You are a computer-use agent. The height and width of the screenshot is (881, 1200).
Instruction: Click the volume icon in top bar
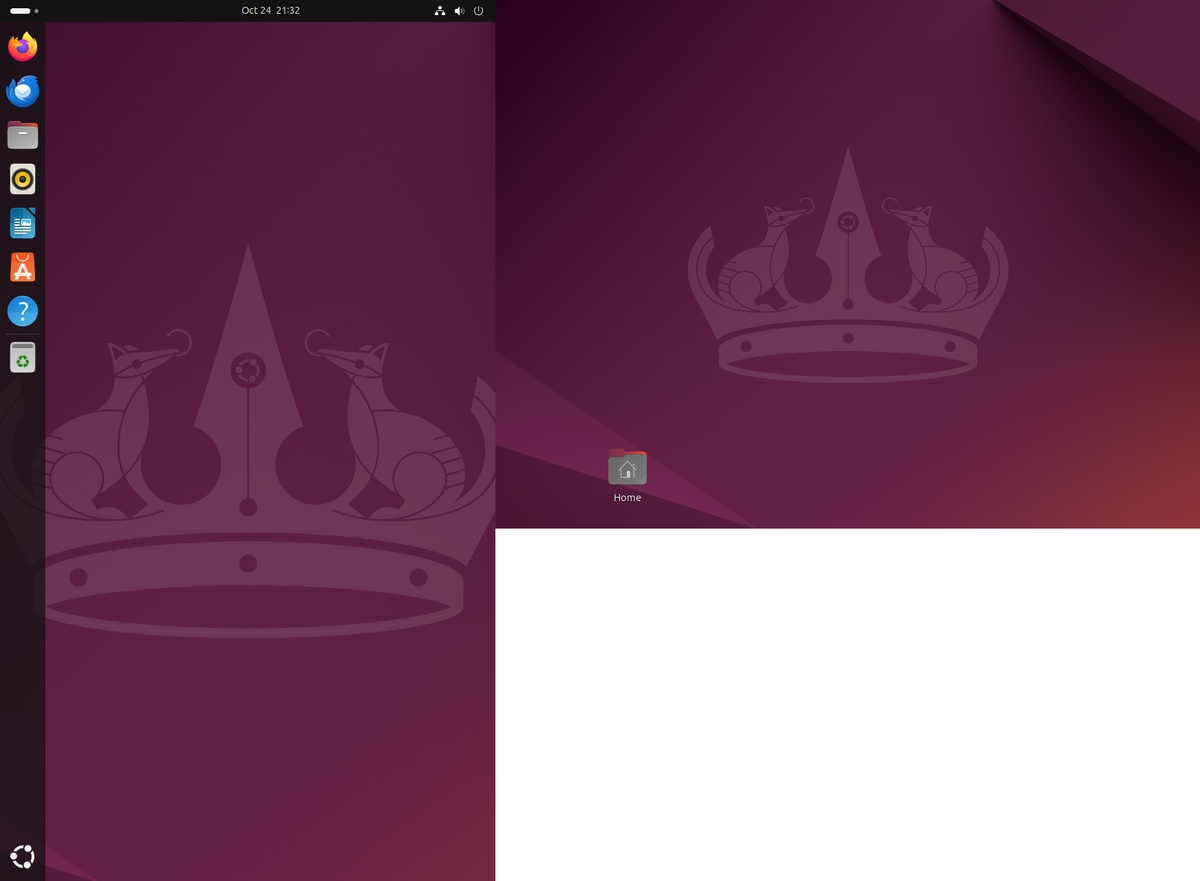[459, 11]
